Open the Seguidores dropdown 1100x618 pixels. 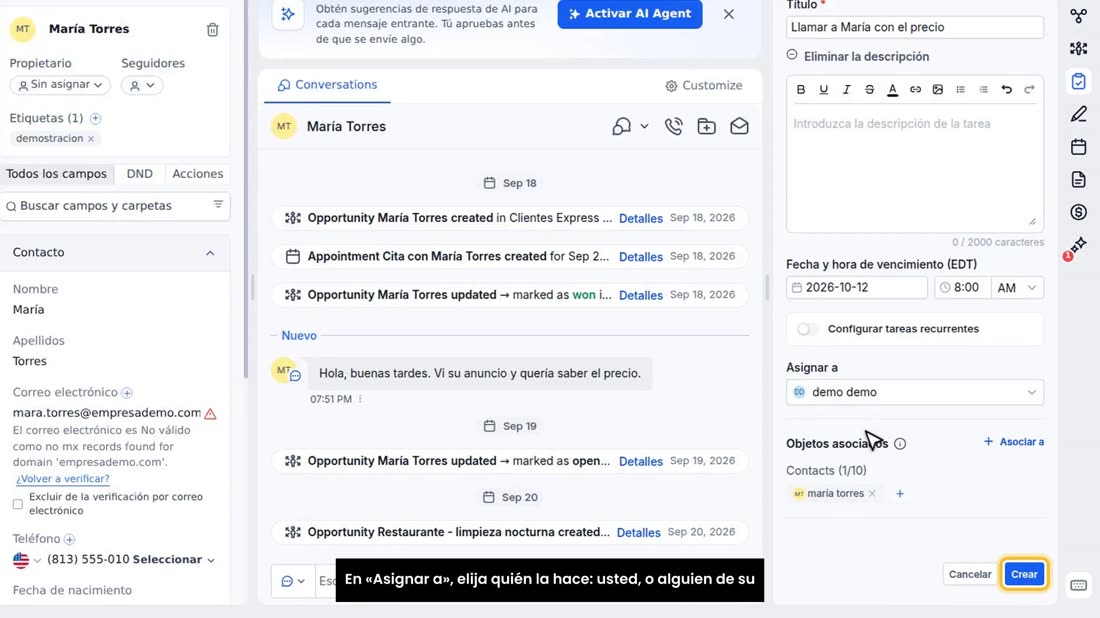click(142, 85)
